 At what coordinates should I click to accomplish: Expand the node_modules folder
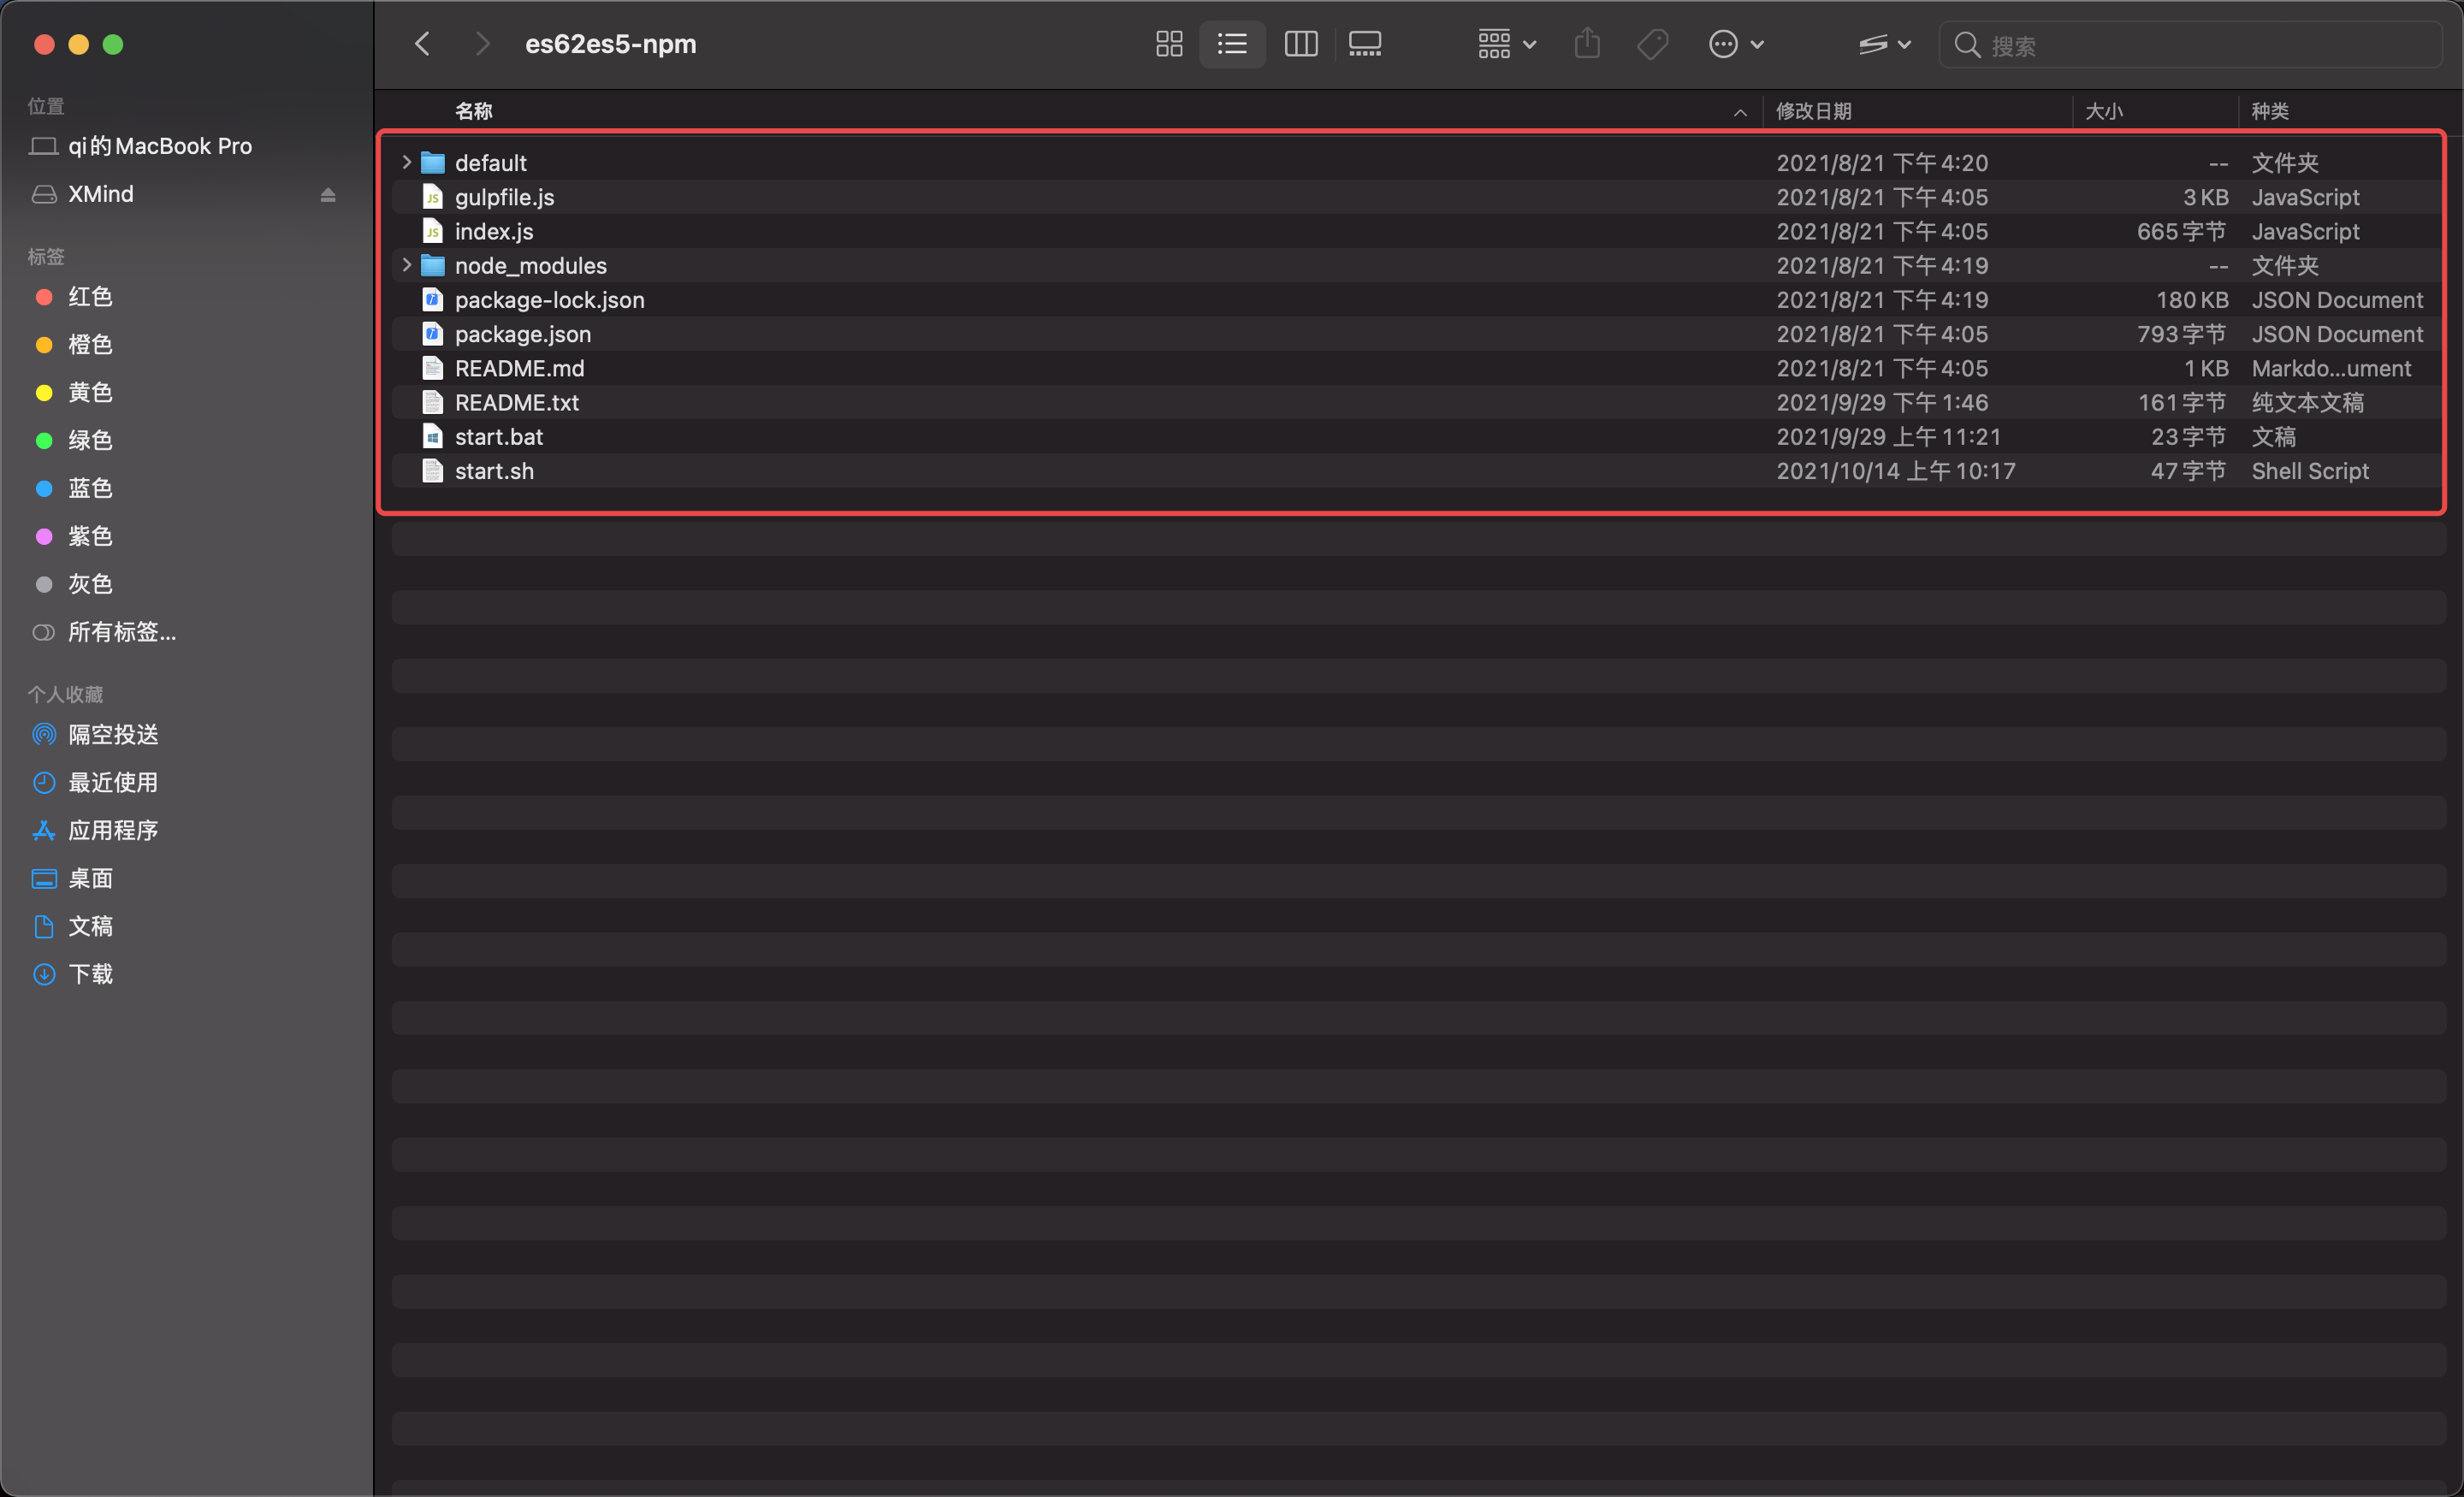pos(406,265)
